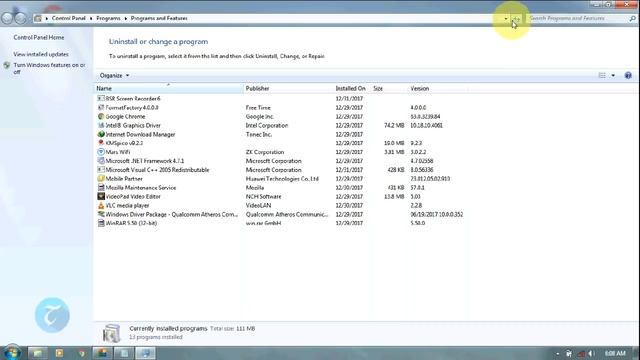The width and height of the screenshot is (640, 360).
Task: Open Windows Explorer from the taskbar
Action: click(38, 353)
